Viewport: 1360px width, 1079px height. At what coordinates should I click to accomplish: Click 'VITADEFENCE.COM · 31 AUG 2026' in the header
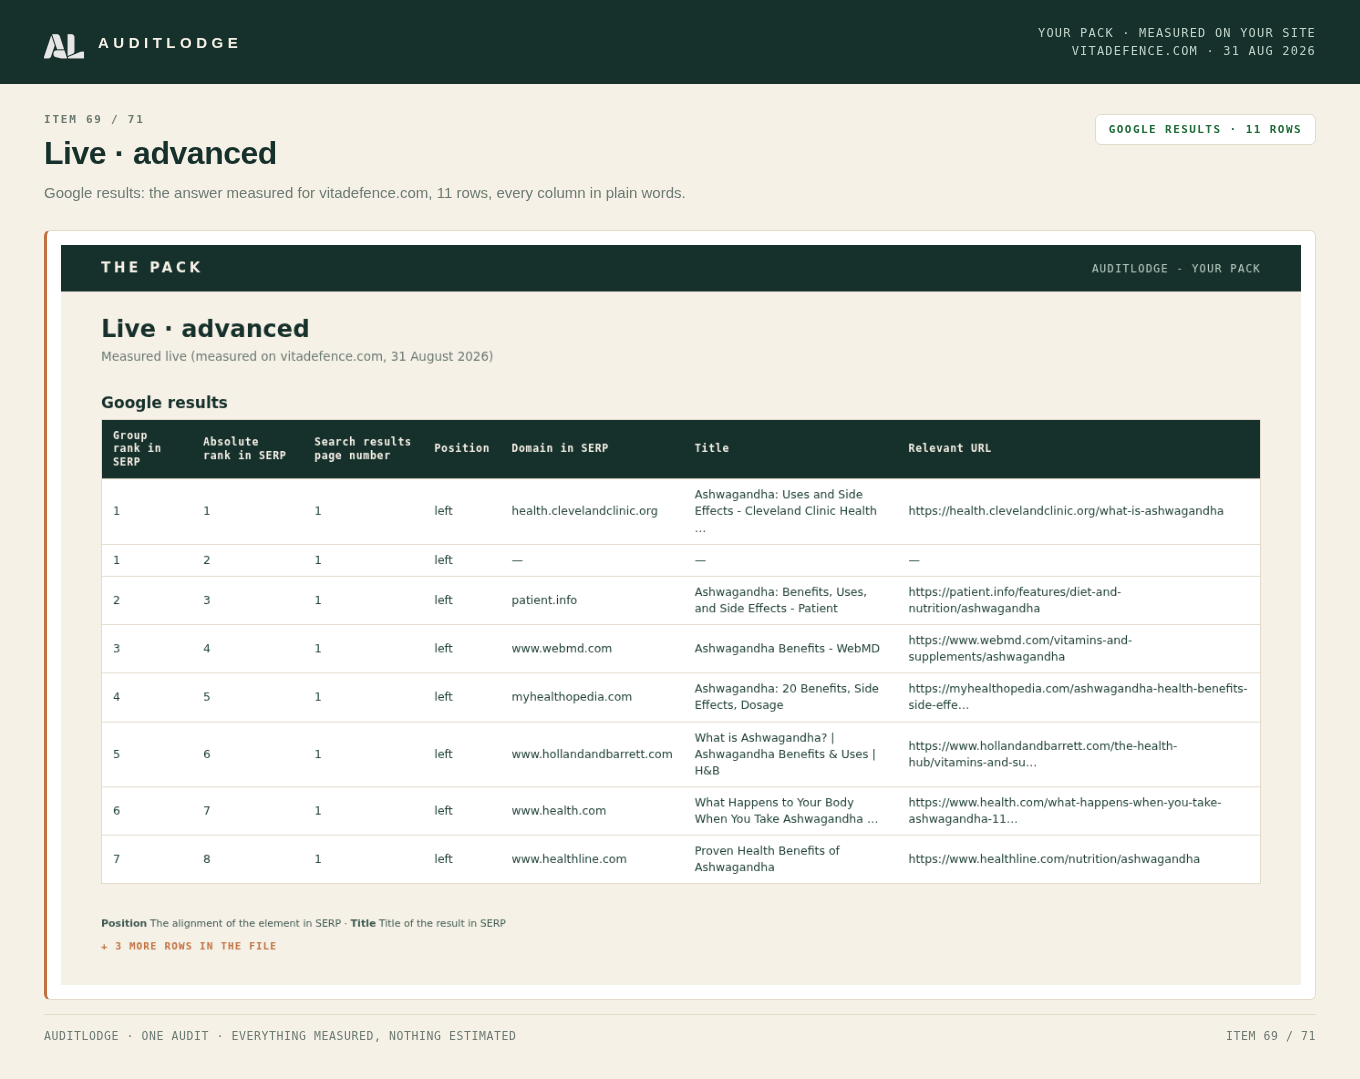tap(1194, 51)
